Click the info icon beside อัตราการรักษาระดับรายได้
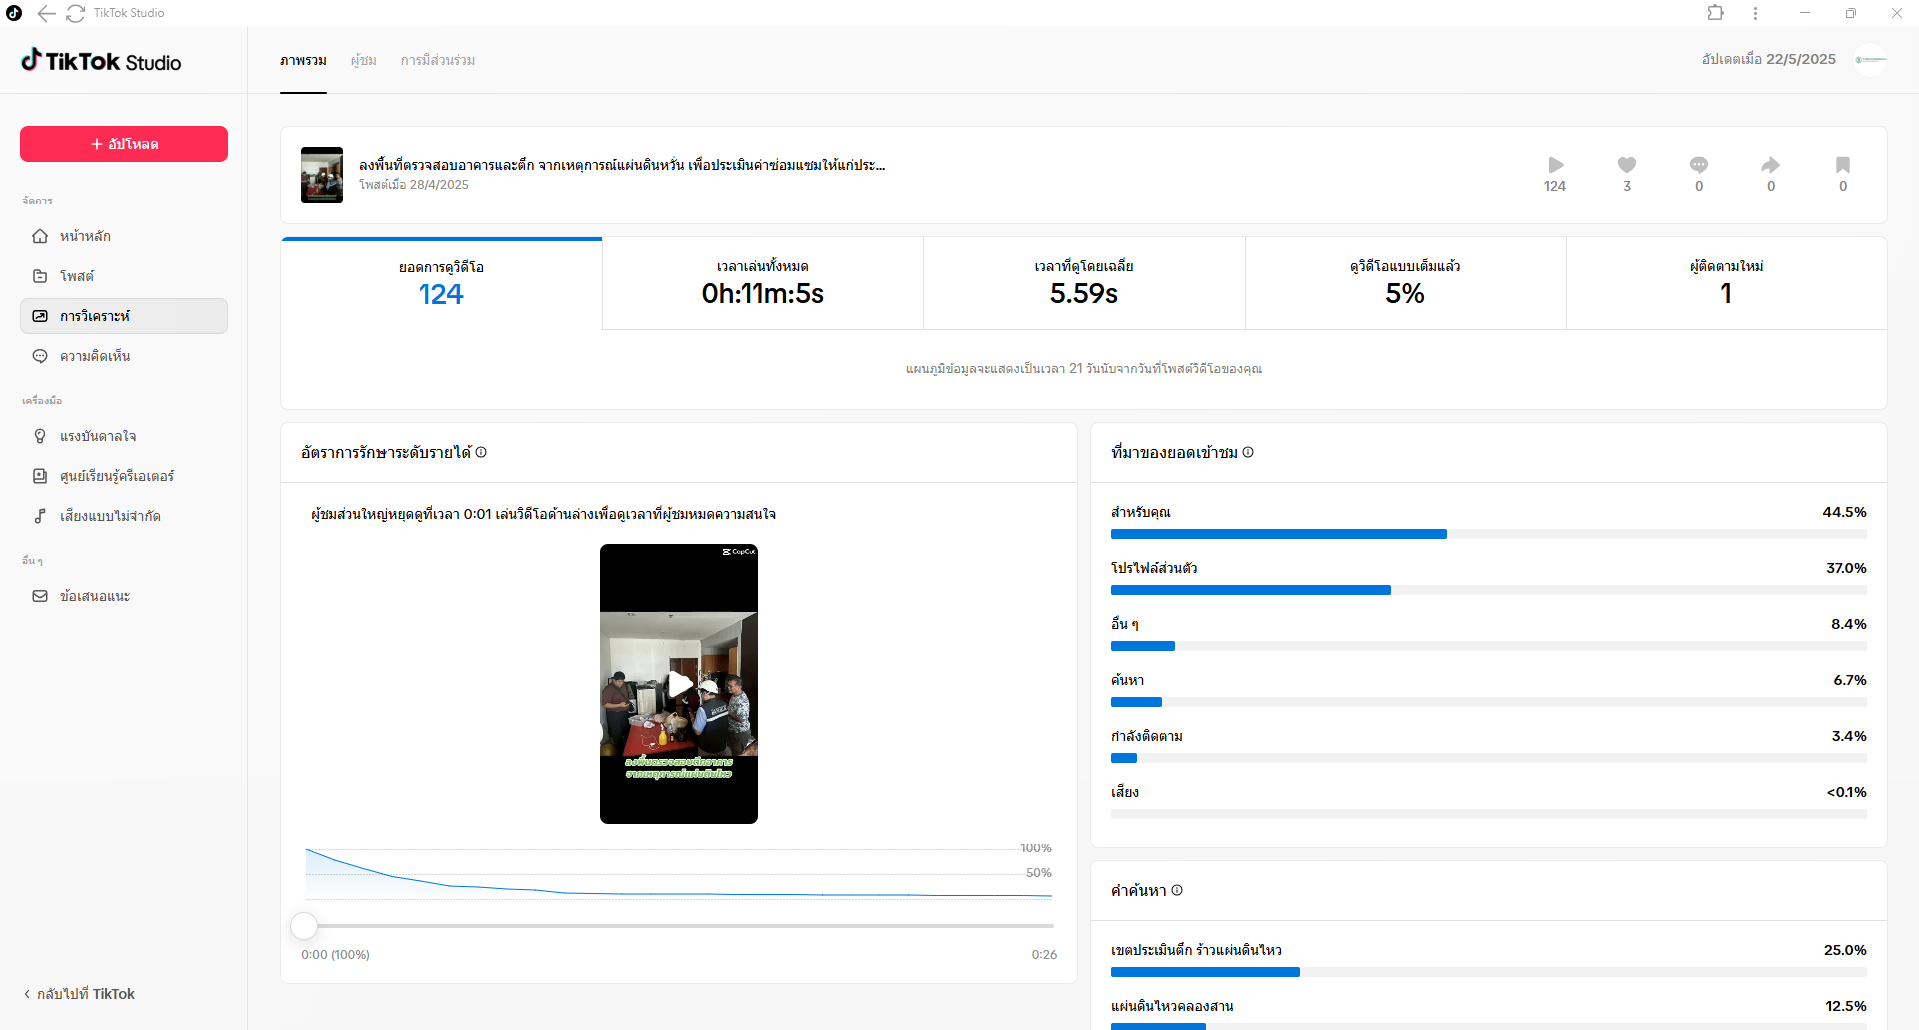The image size is (1919, 1030). coord(481,452)
